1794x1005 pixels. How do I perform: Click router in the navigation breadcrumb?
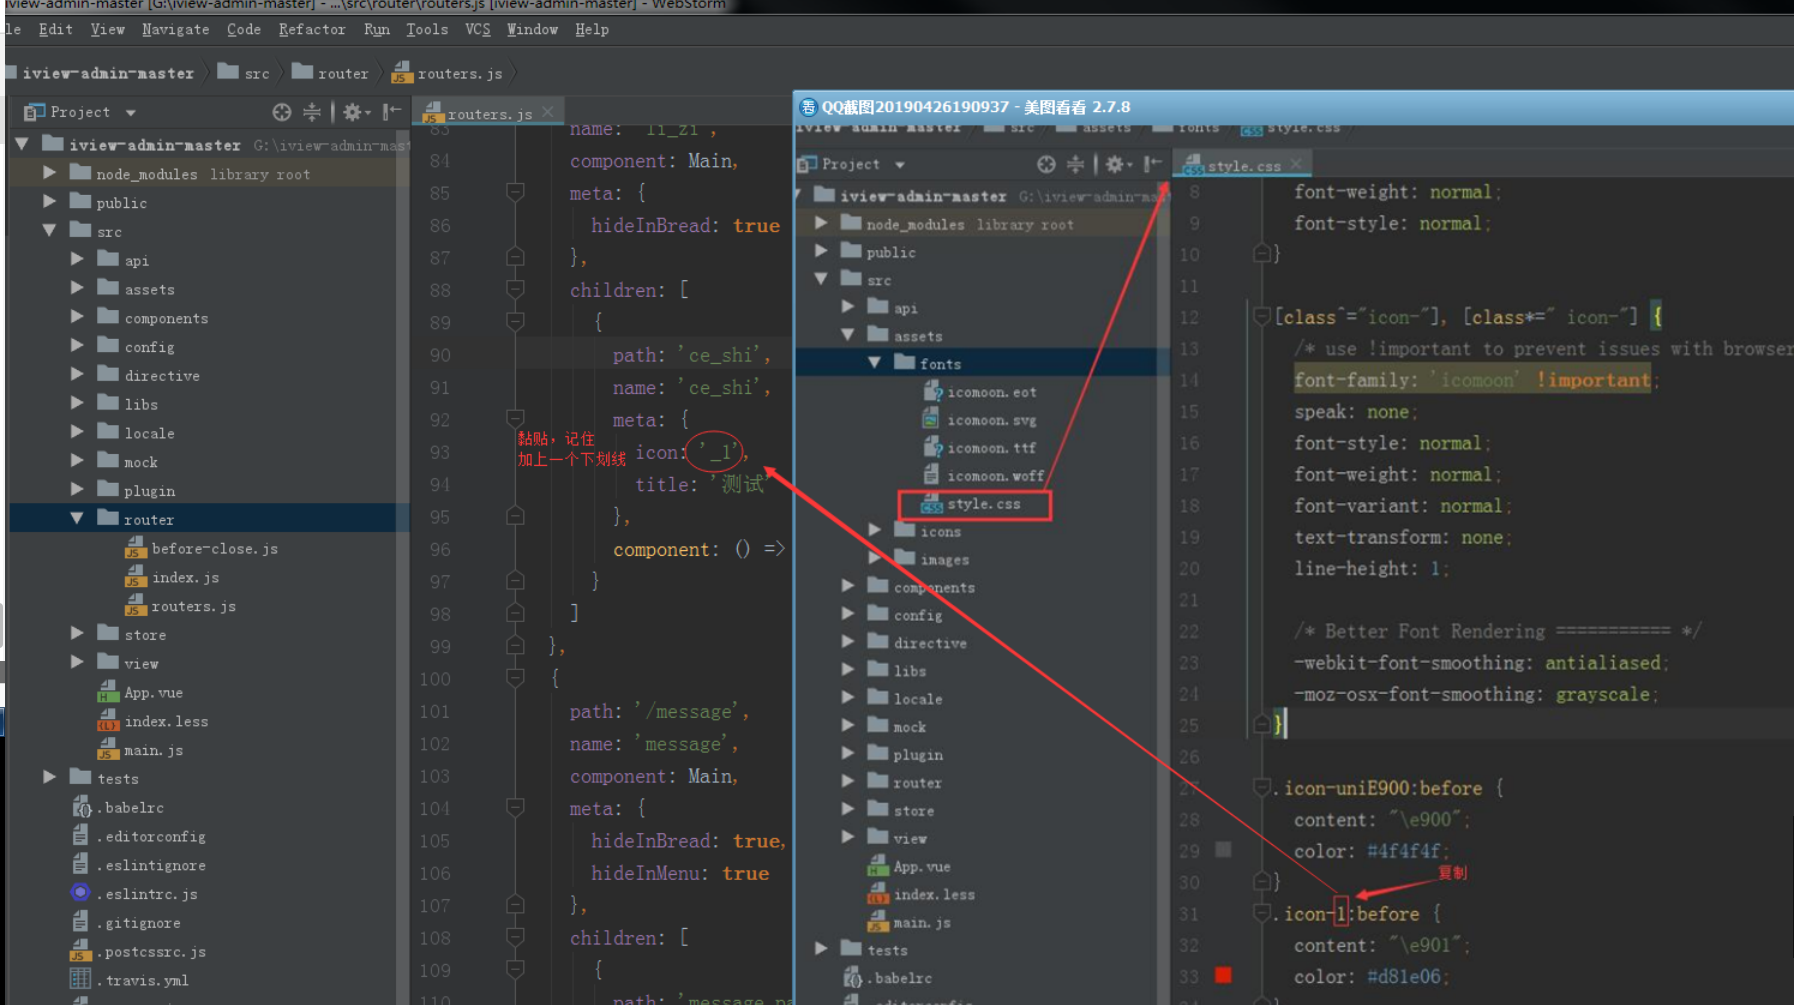point(343,72)
